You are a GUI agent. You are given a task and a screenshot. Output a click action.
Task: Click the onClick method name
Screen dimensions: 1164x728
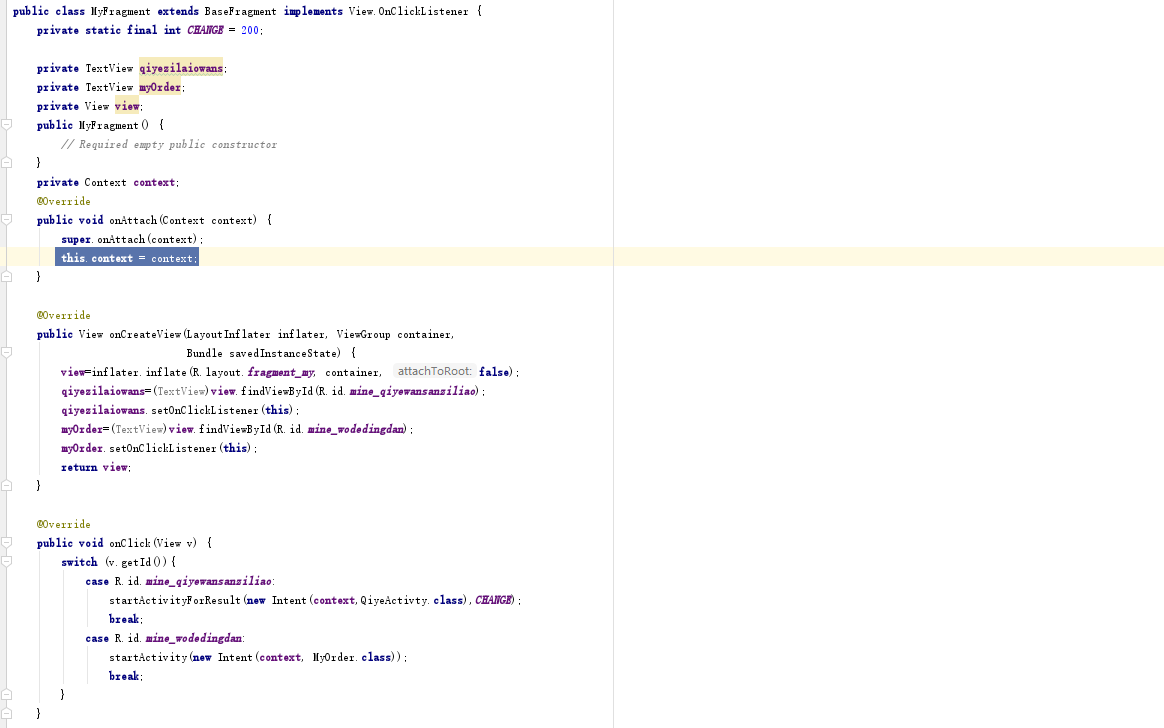click(x=130, y=543)
